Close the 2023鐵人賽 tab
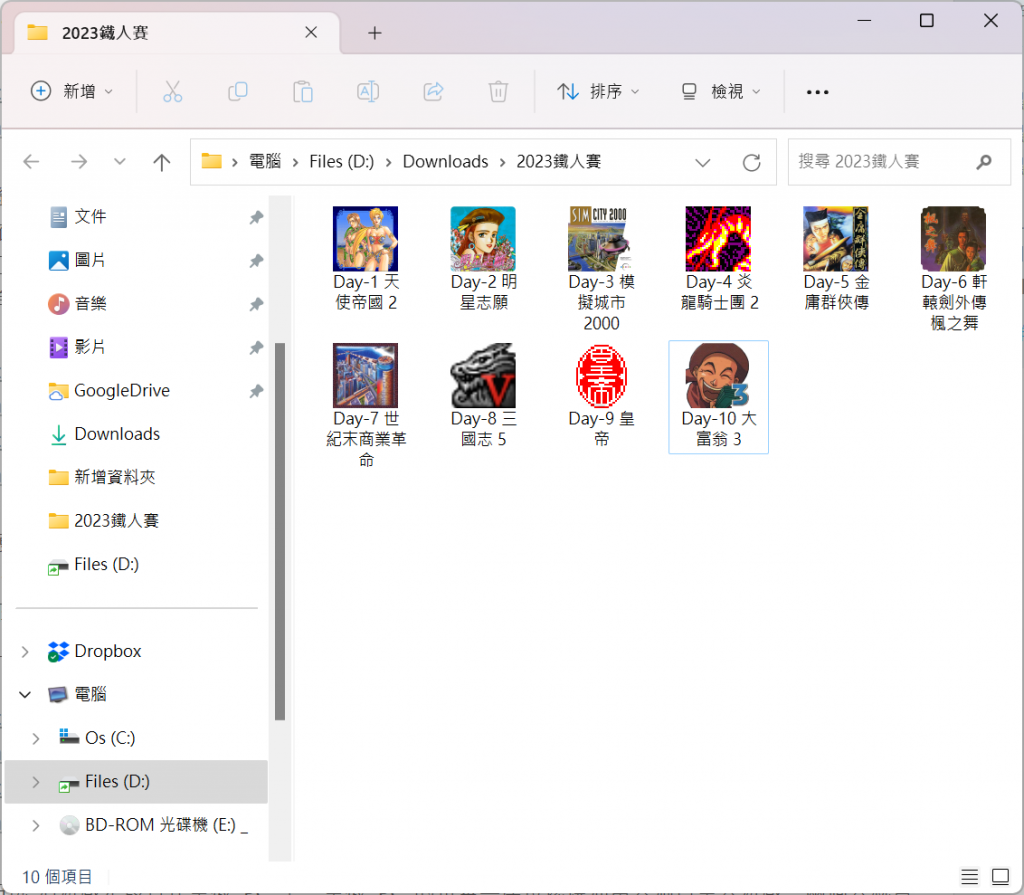 (x=311, y=33)
